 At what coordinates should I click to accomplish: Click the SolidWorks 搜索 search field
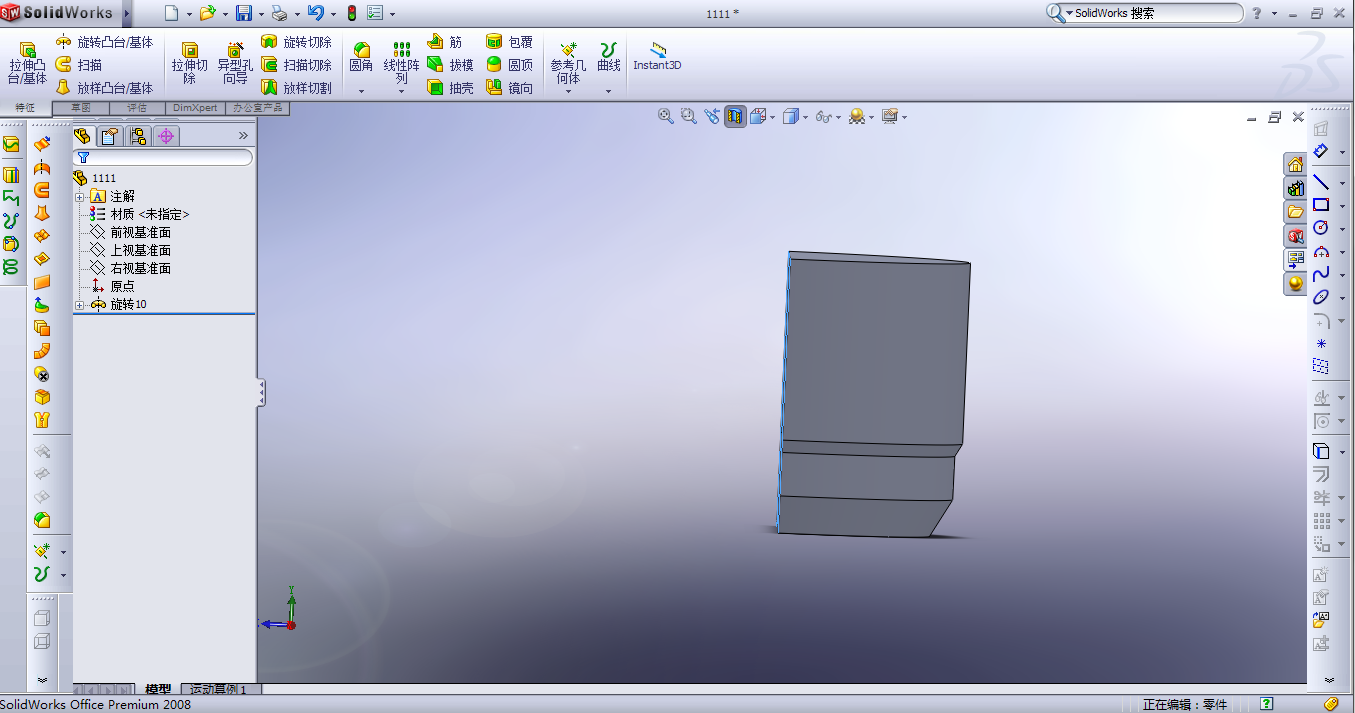pos(1157,13)
